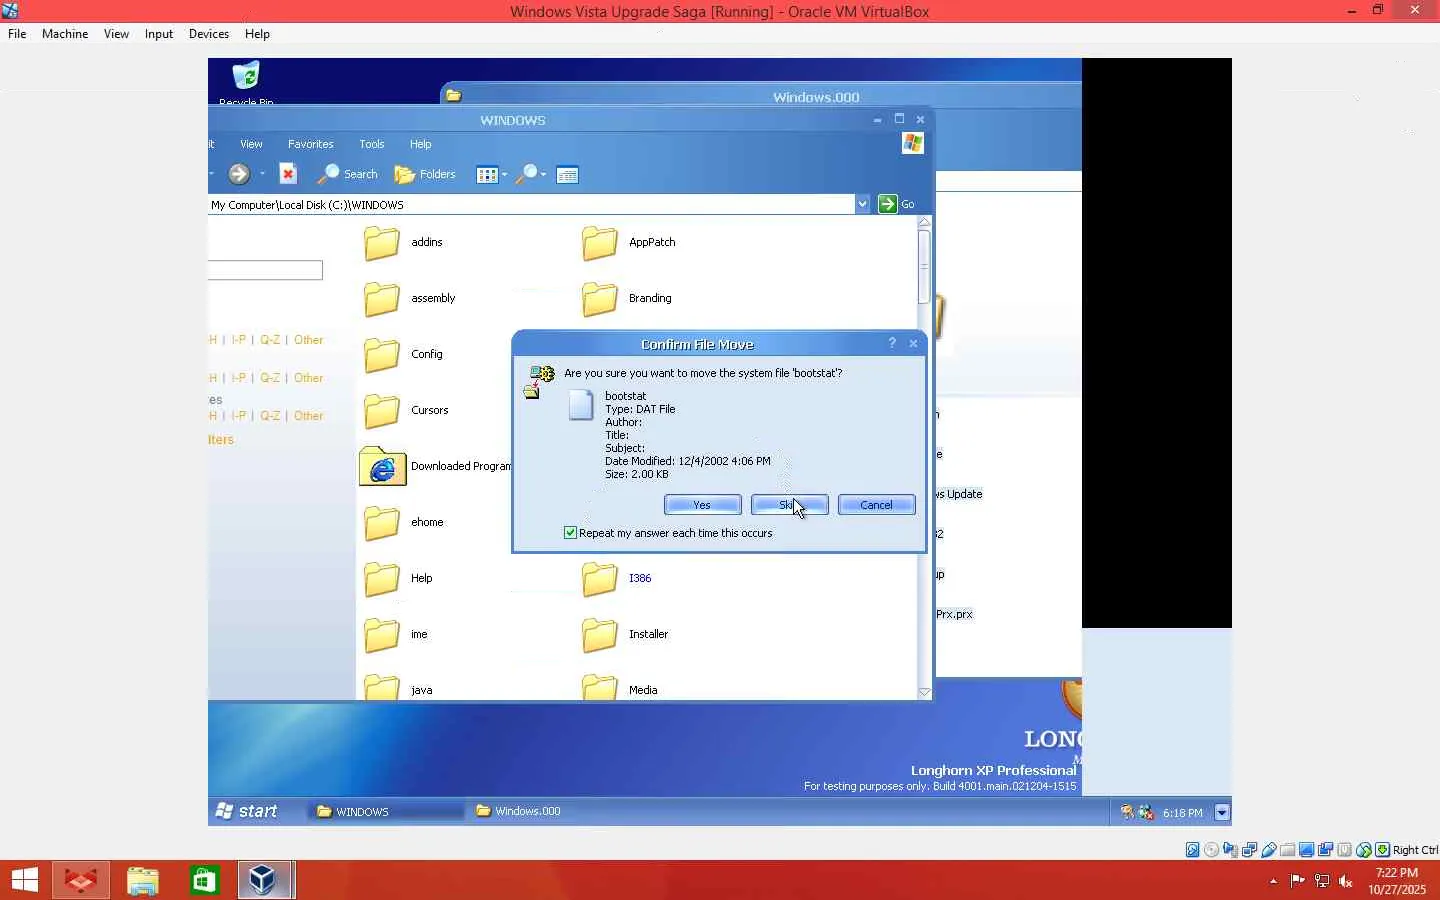Click the Recycle Bin desktop icon
Image resolution: width=1440 pixels, height=900 pixels.
click(x=246, y=82)
